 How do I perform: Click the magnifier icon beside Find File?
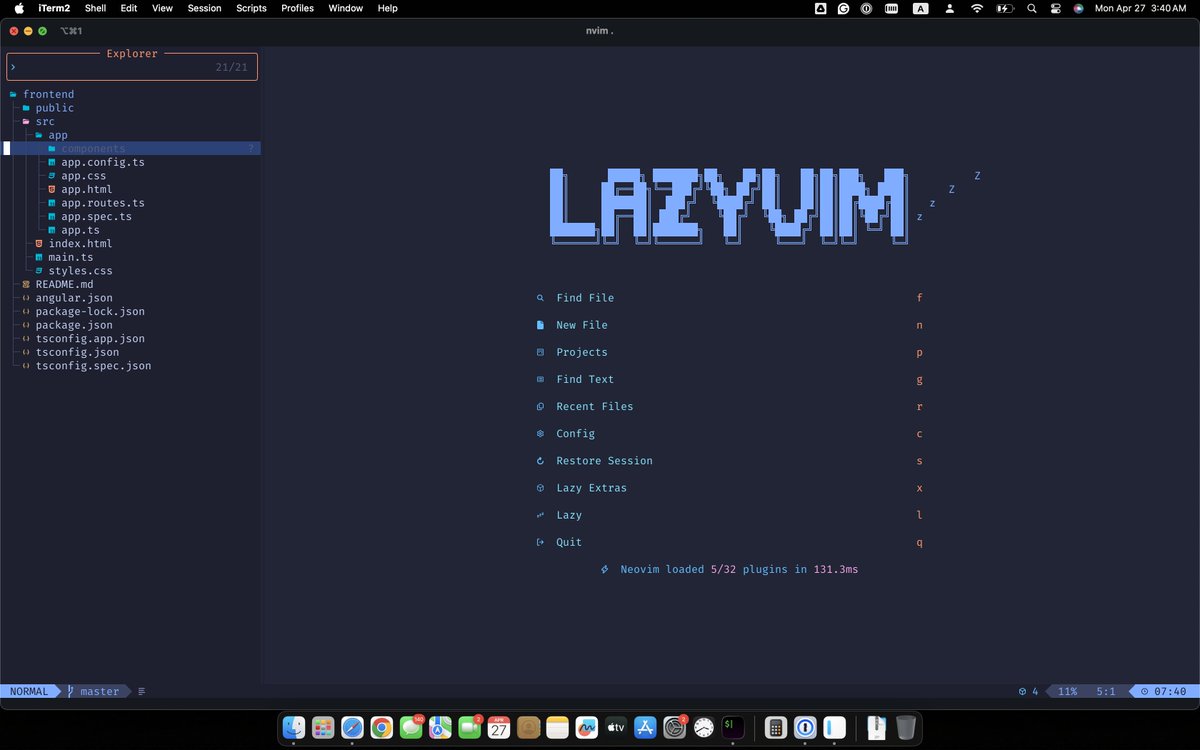point(540,298)
